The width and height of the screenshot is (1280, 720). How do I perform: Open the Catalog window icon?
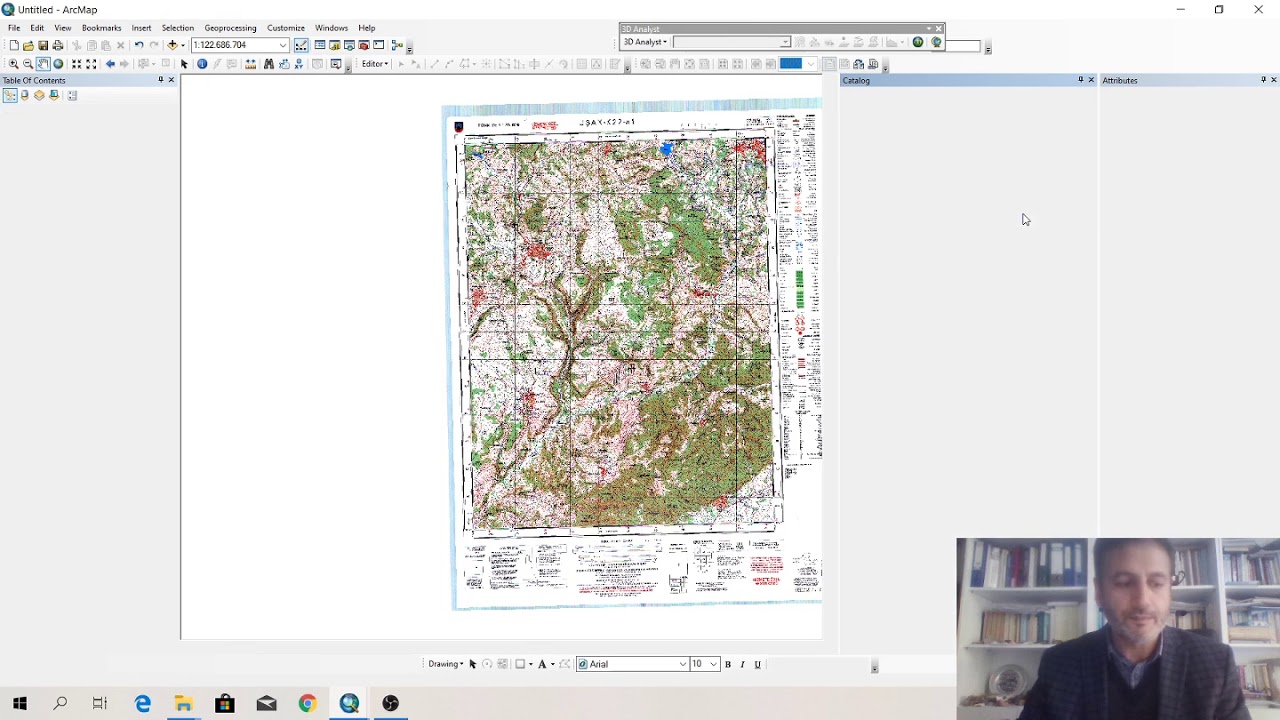[x=334, y=45]
